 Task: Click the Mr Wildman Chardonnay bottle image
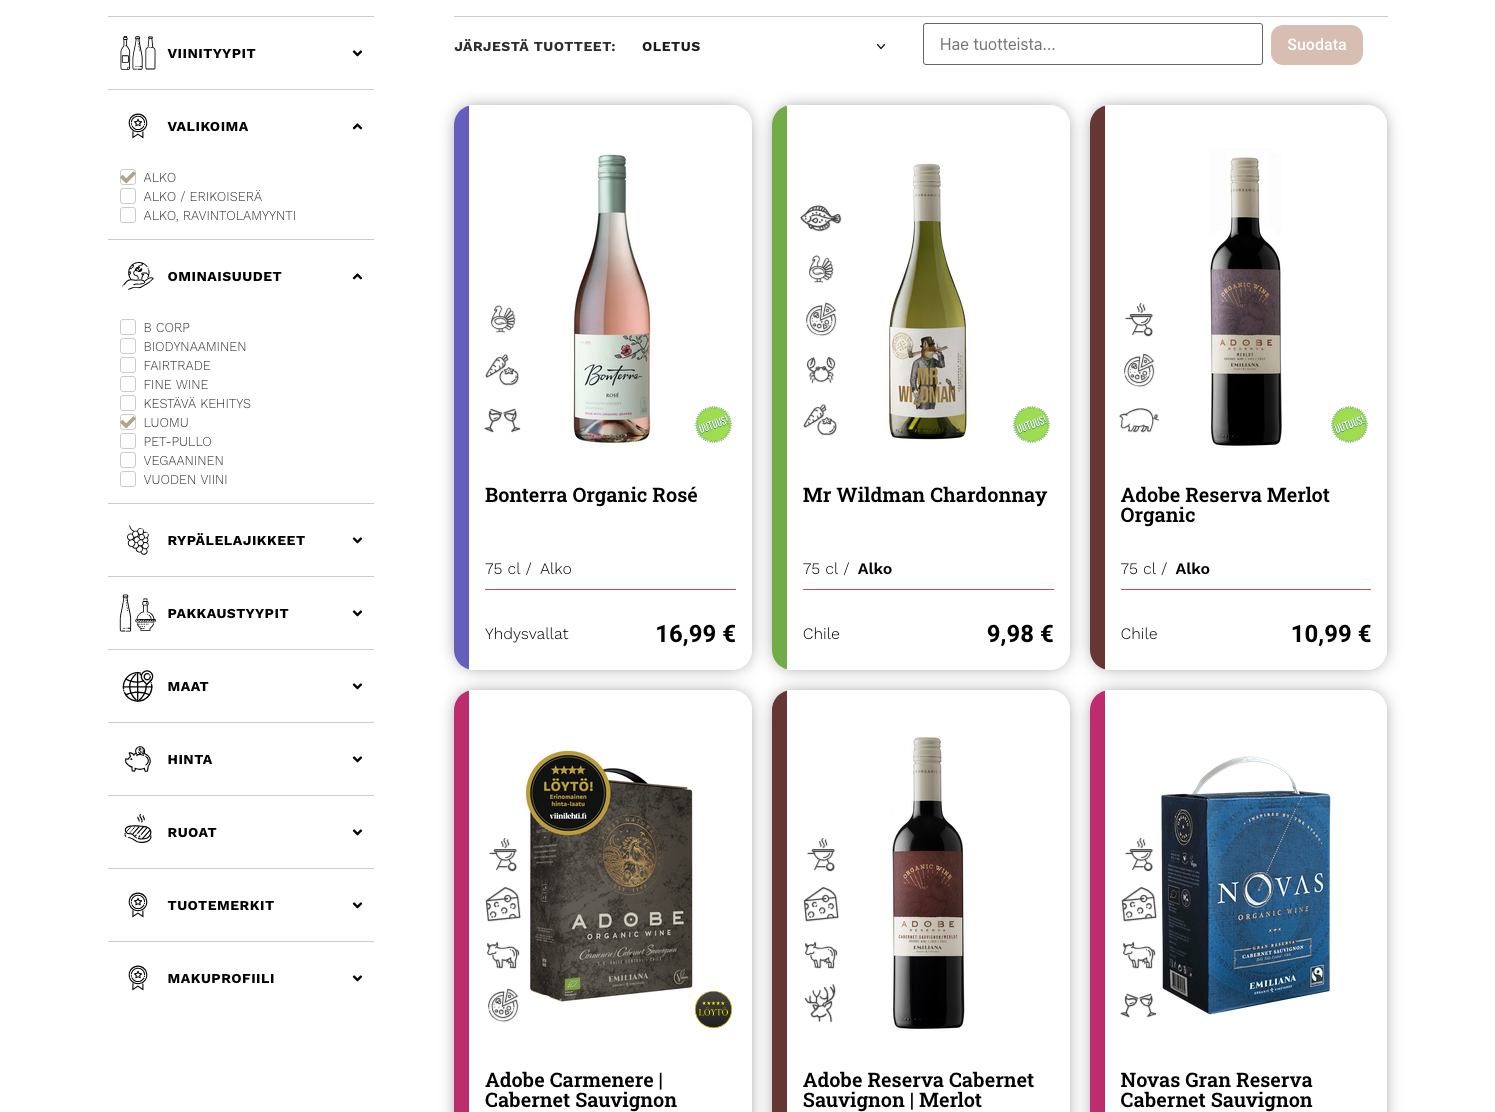(928, 301)
